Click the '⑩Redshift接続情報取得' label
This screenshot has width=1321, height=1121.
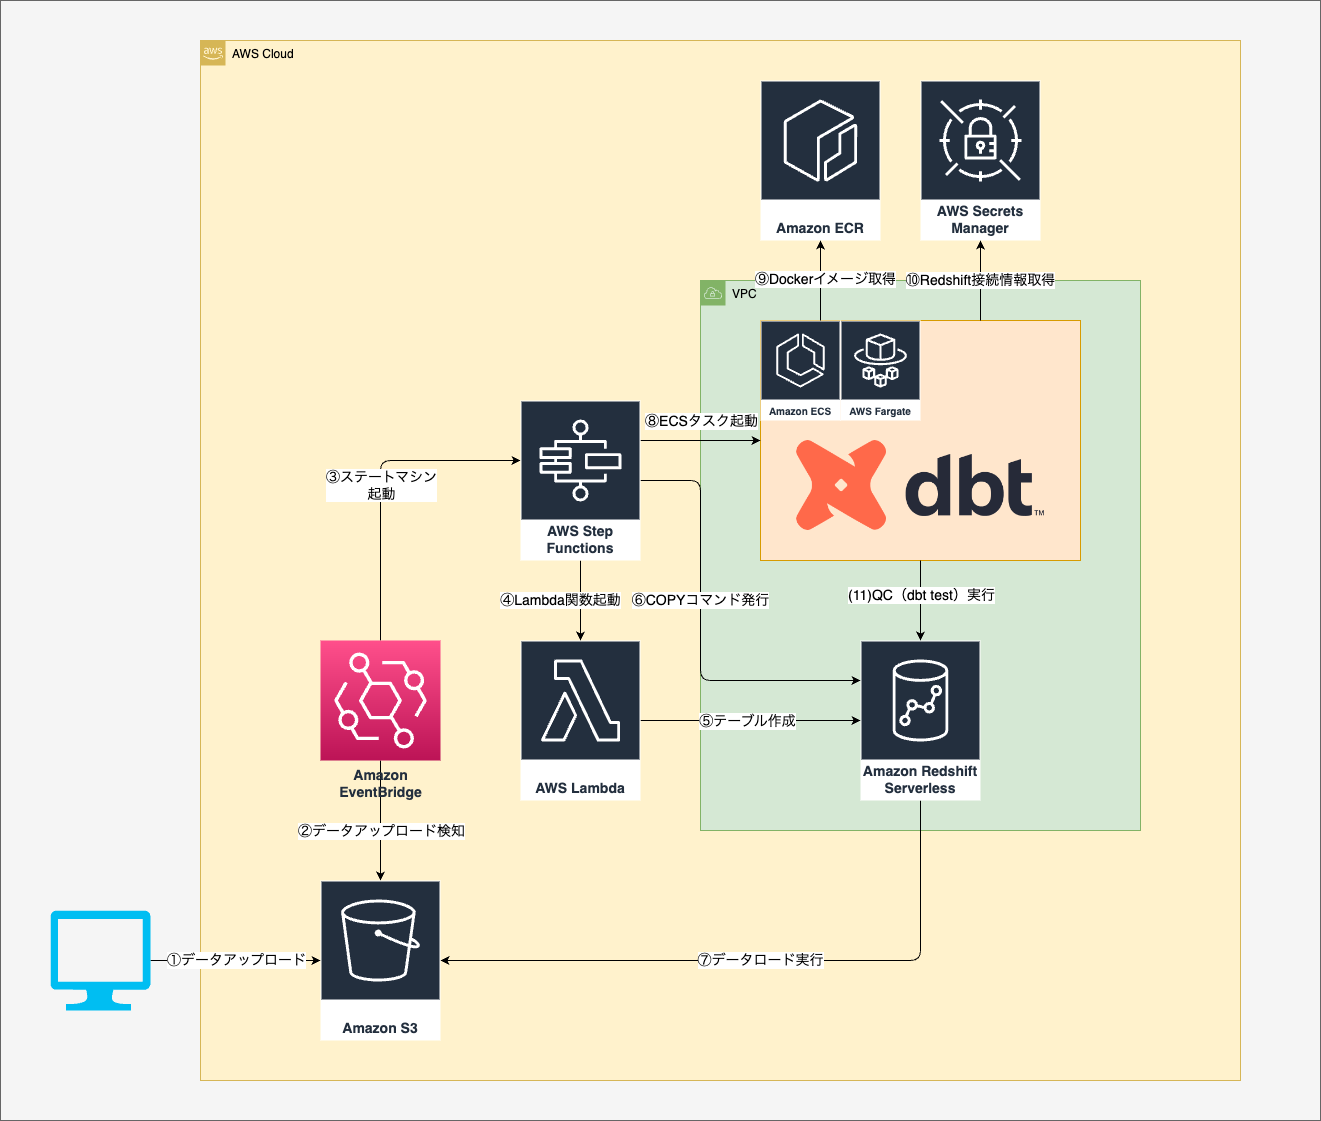980,280
